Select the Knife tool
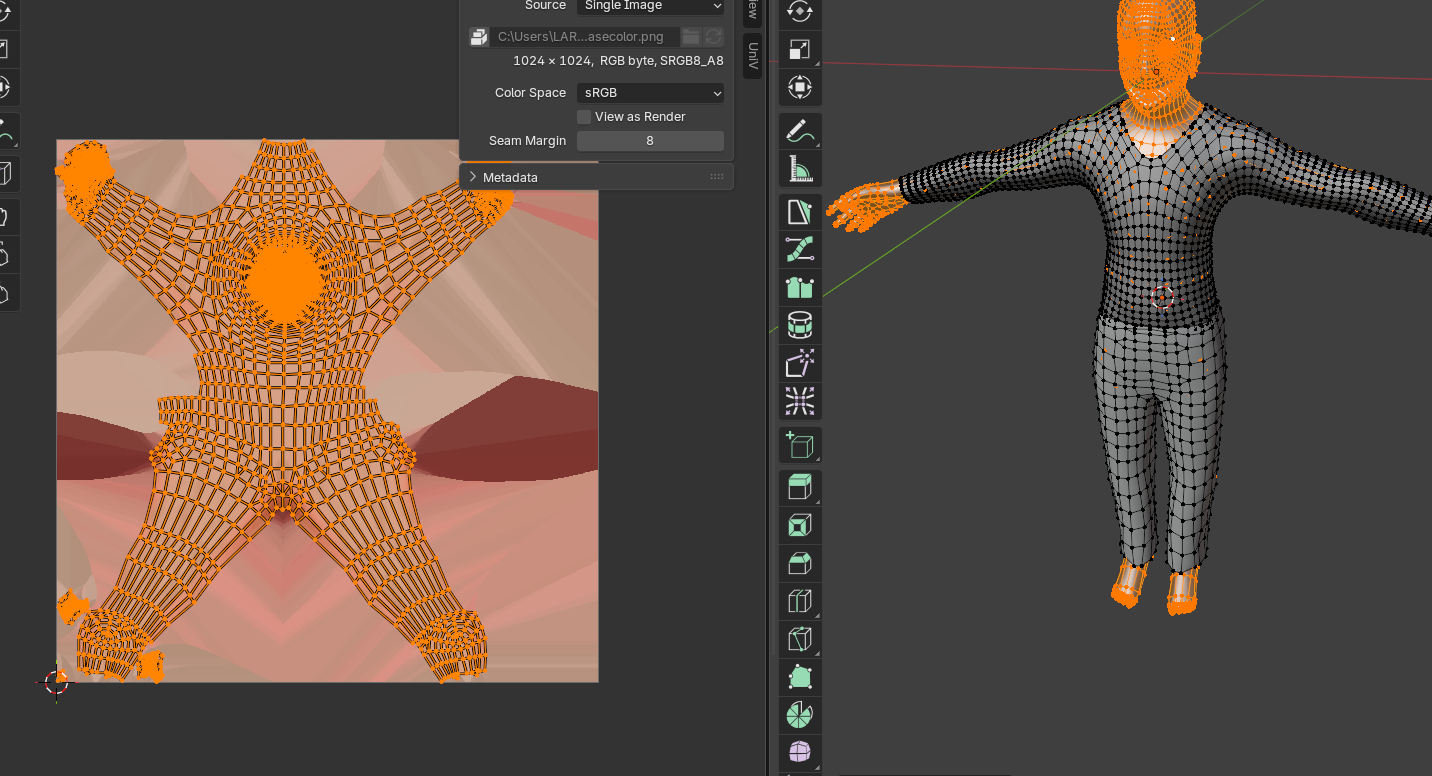 (x=800, y=639)
